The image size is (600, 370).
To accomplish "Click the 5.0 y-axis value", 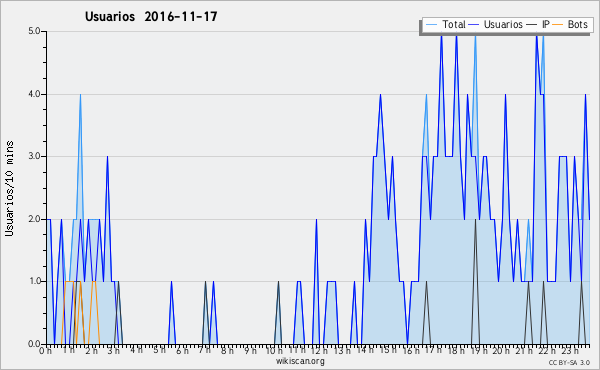I will point(34,31).
